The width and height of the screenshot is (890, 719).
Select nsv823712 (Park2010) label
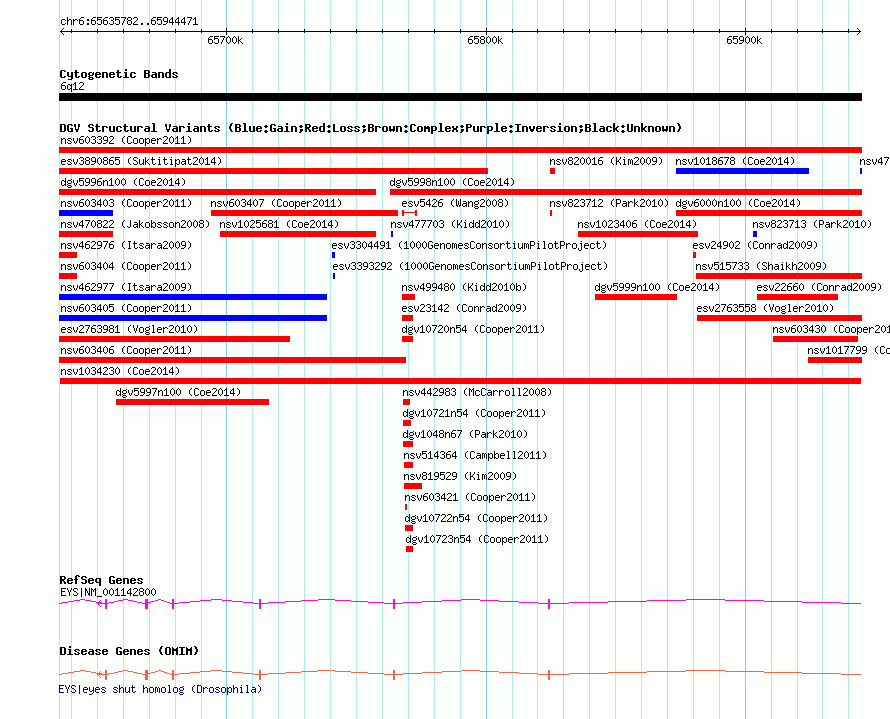coord(609,203)
